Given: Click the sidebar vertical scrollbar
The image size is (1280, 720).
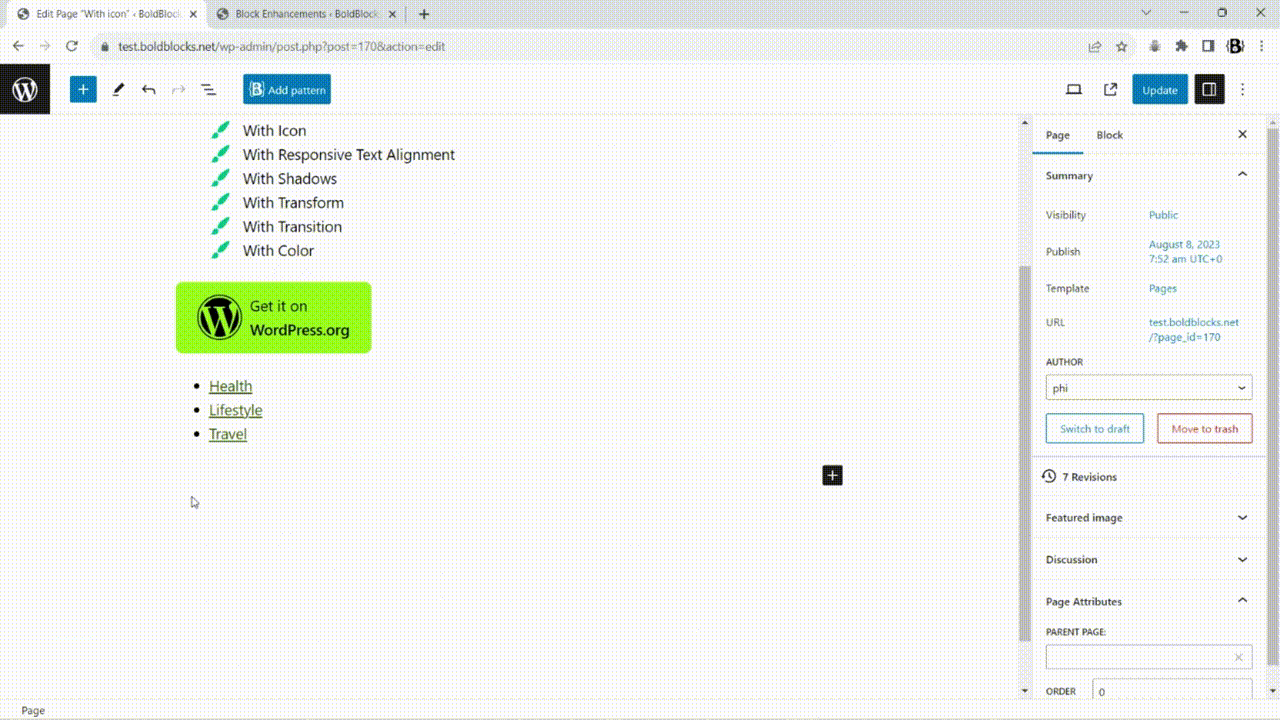Looking at the screenshot, I should pos(1272,395).
